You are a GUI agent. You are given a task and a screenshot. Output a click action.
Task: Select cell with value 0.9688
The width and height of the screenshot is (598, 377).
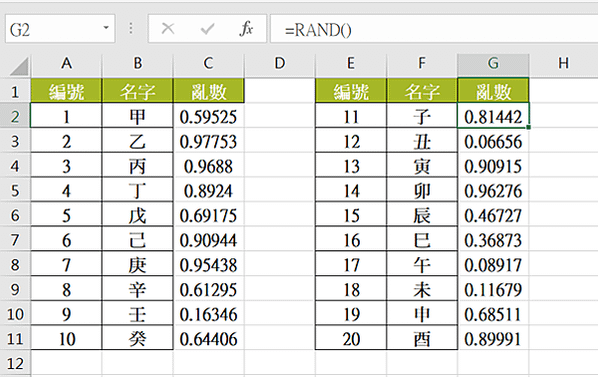pos(209,166)
